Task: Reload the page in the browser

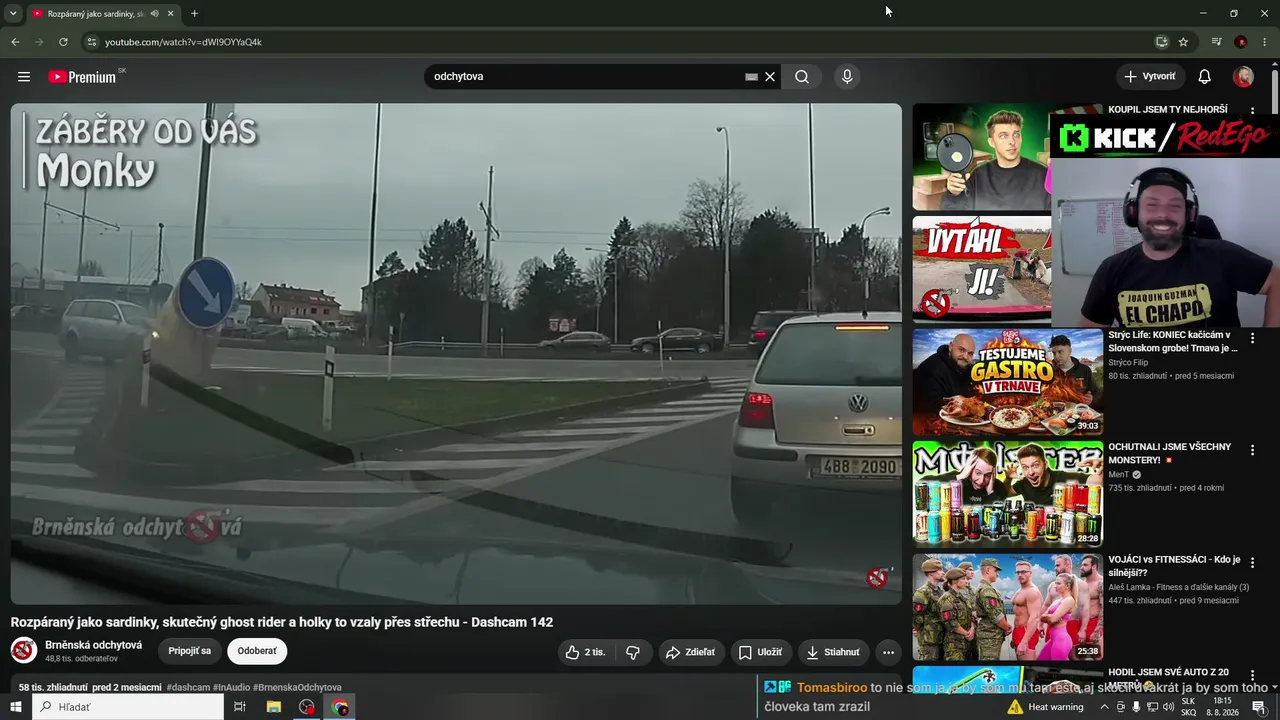Action: point(63,42)
